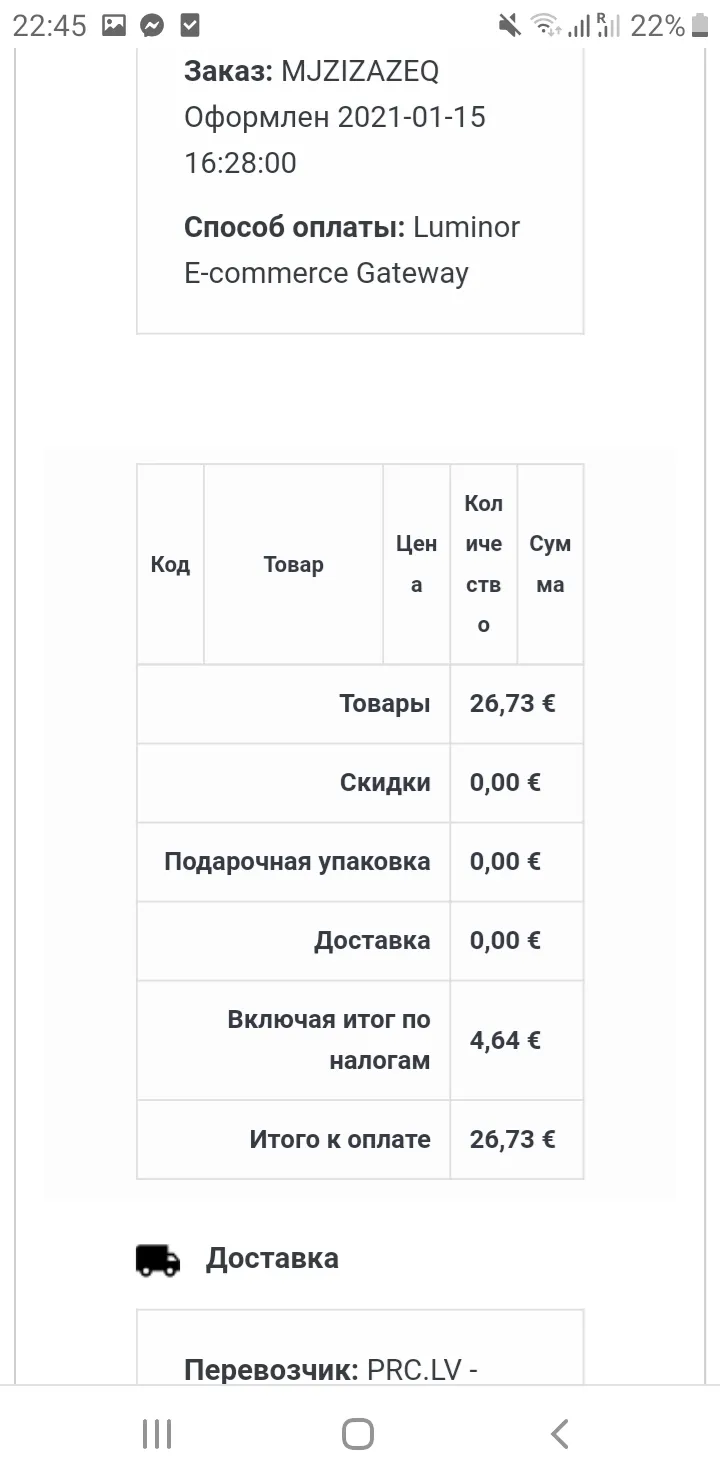
Task: Tap the delivery truck icon
Action: tap(158, 1260)
